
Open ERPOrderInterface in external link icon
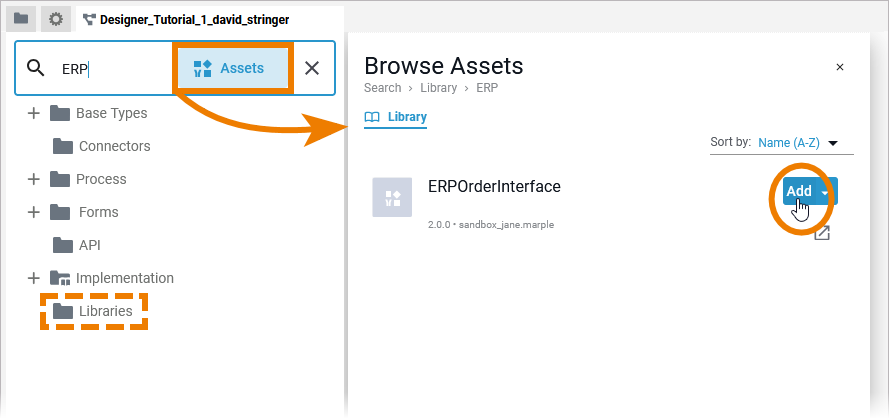[822, 233]
